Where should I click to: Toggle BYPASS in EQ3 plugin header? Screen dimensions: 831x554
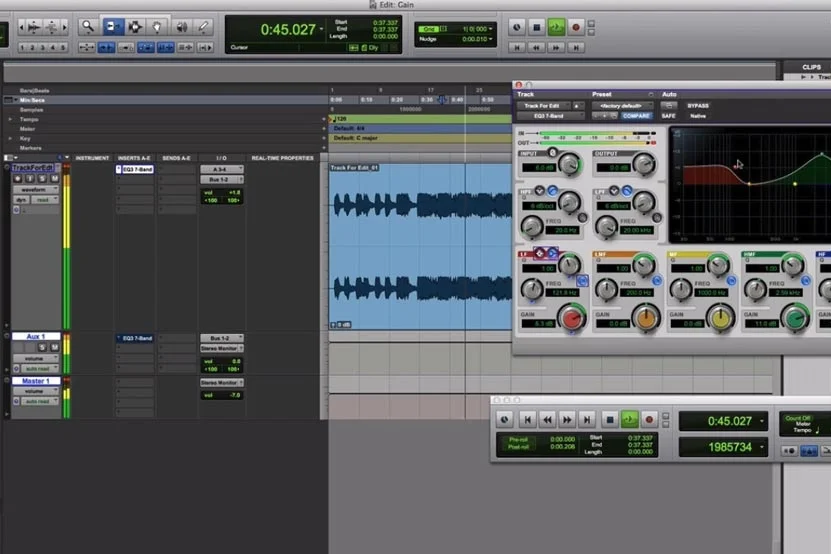point(698,105)
